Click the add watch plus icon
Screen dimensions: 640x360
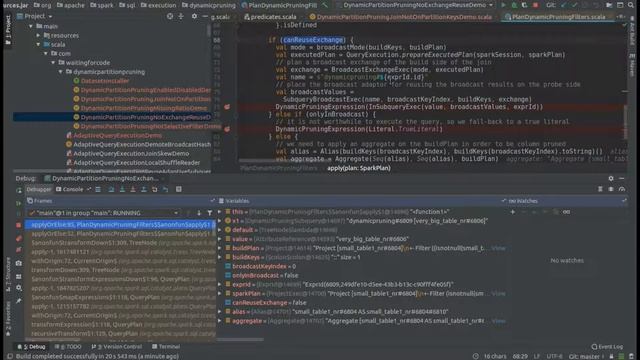coord(513,212)
